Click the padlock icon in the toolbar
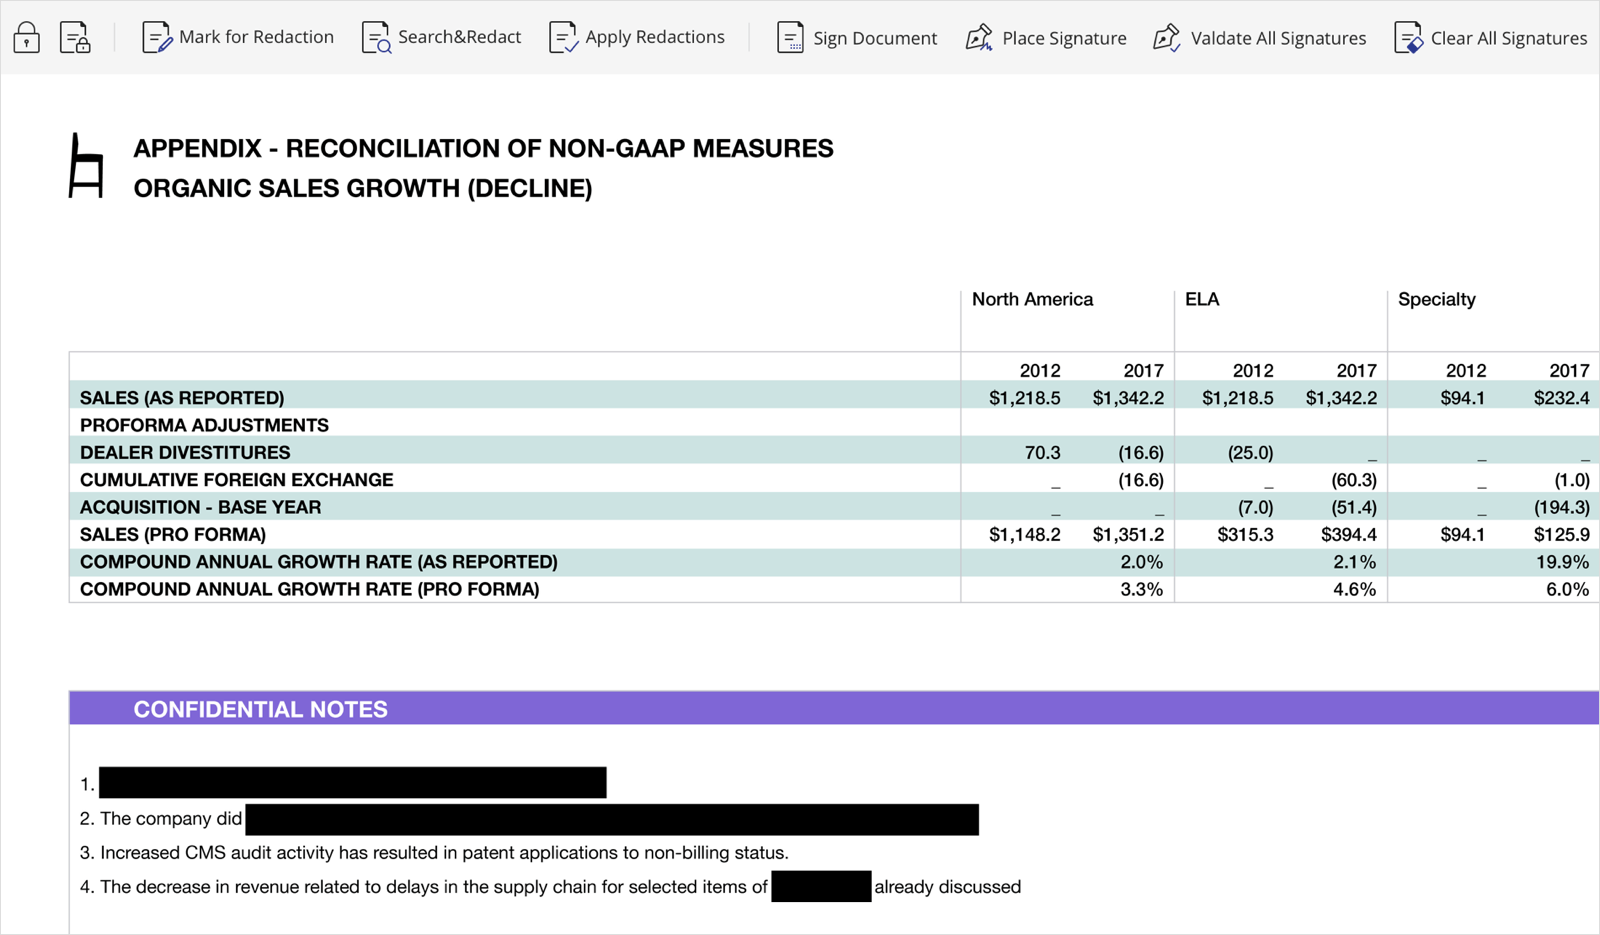 click(x=27, y=38)
